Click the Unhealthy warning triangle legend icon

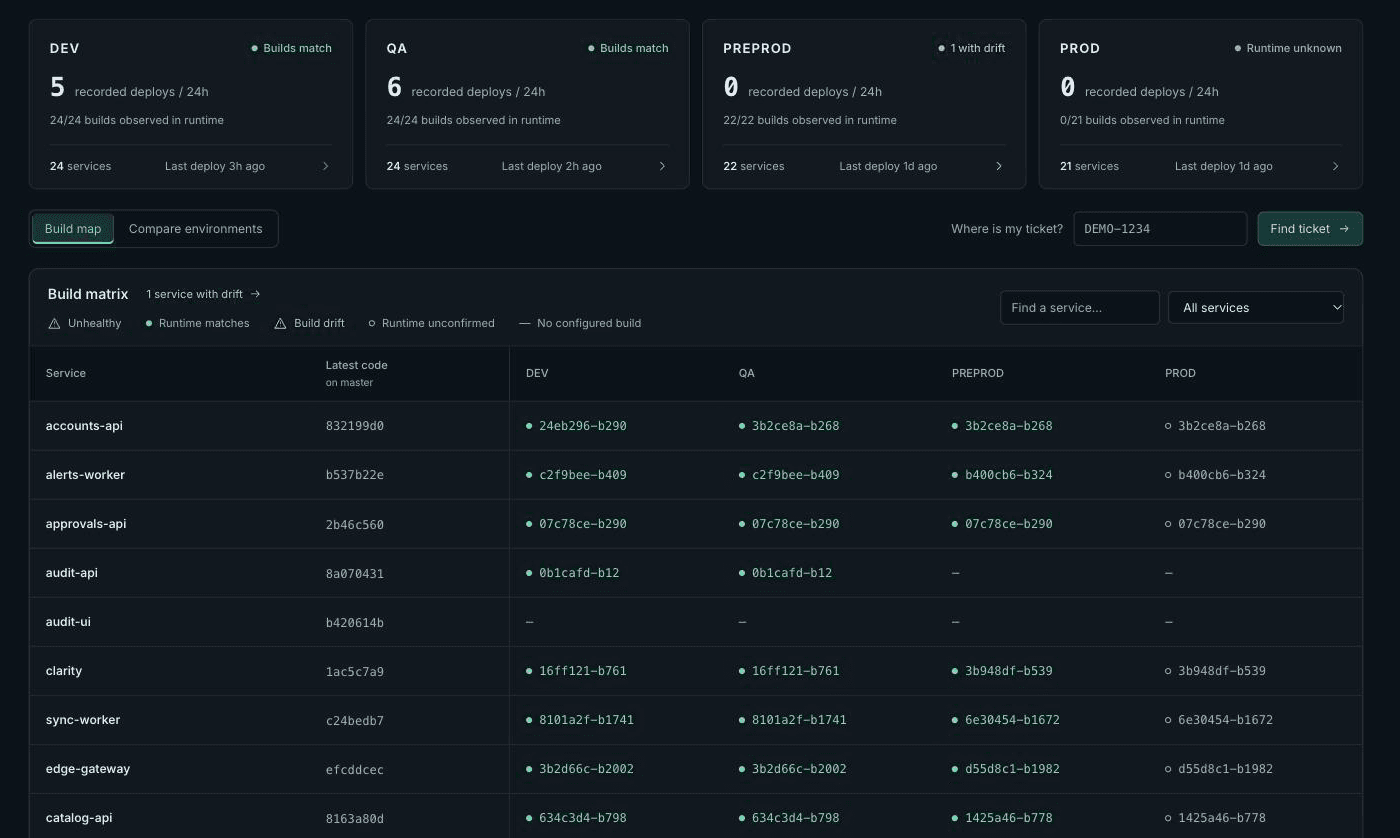(54, 323)
